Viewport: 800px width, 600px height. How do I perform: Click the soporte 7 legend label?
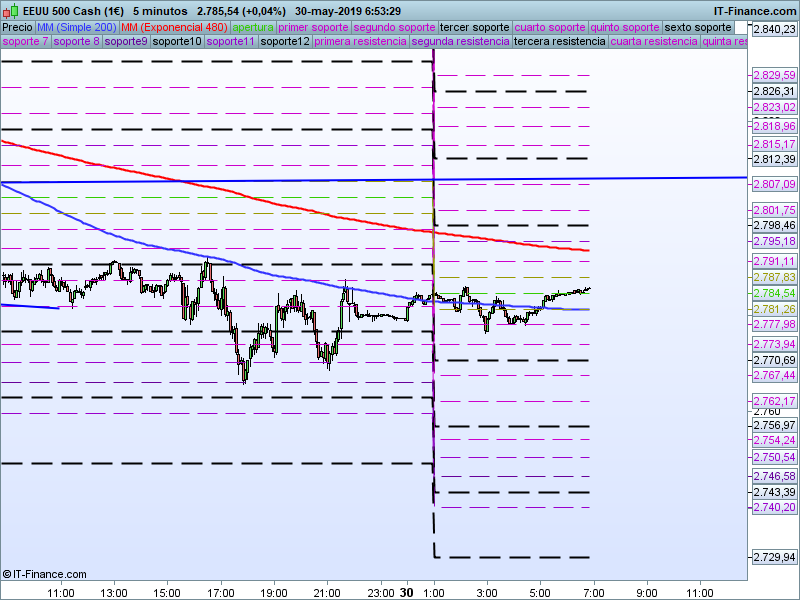(x=26, y=41)
